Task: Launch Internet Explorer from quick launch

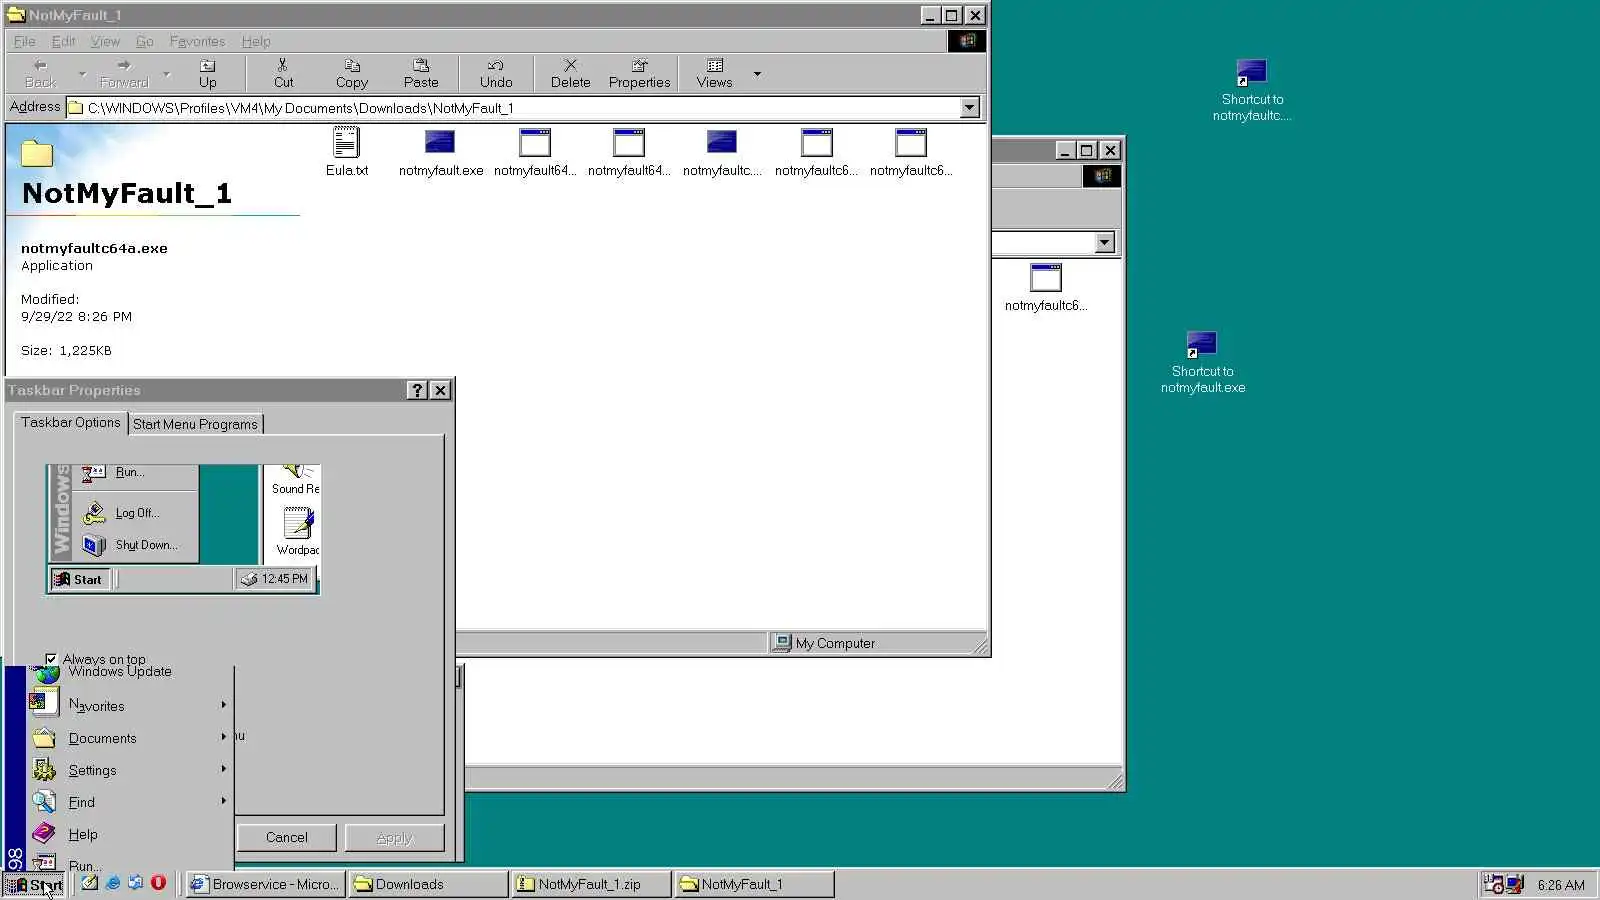Action: click(x=113, y=883)
